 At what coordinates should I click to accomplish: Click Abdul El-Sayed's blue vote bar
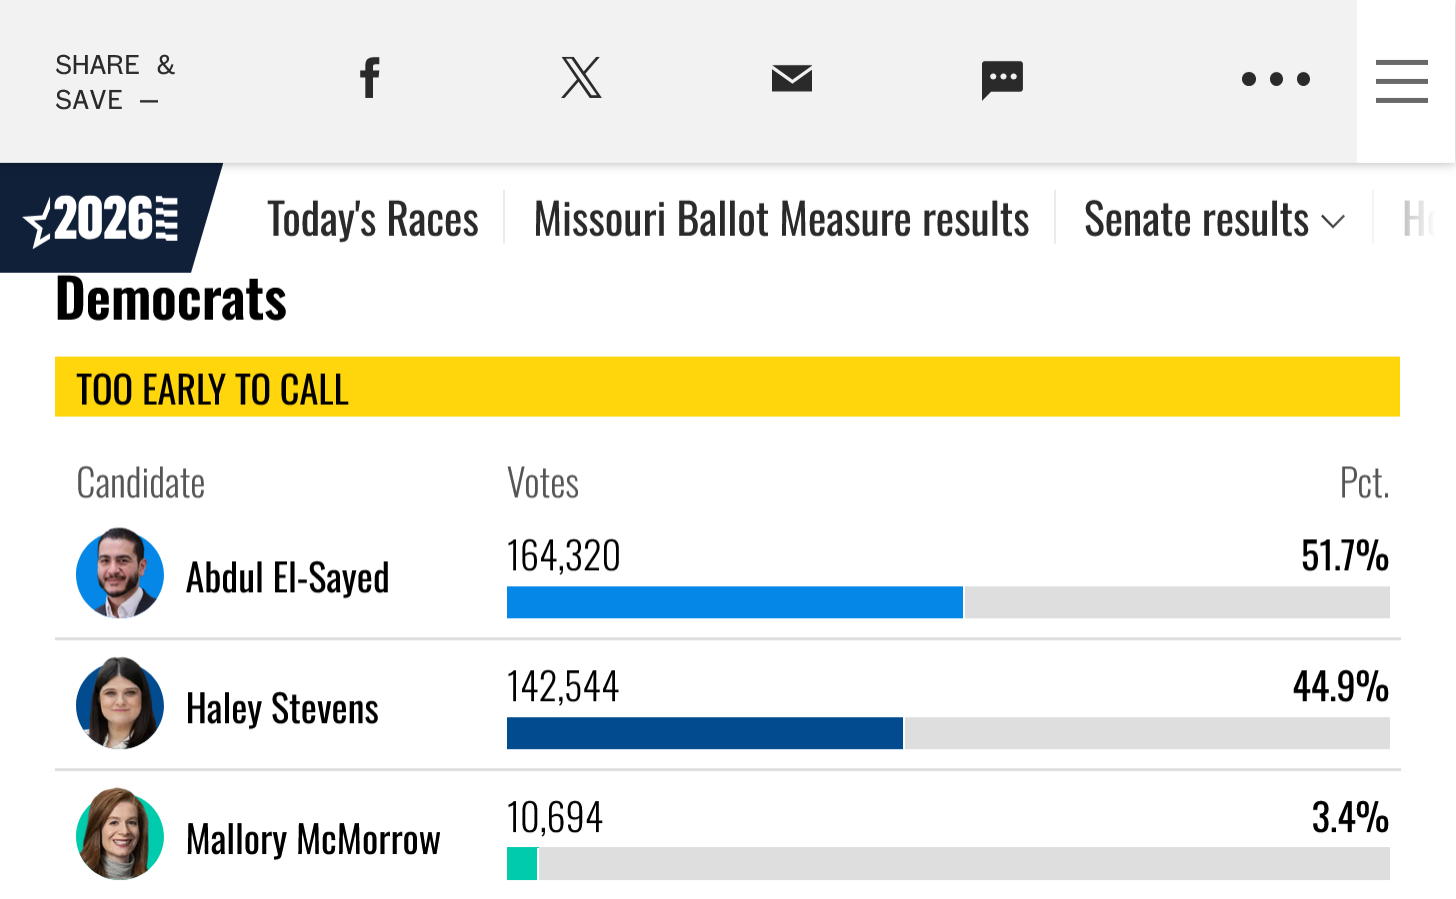point(734,603)
